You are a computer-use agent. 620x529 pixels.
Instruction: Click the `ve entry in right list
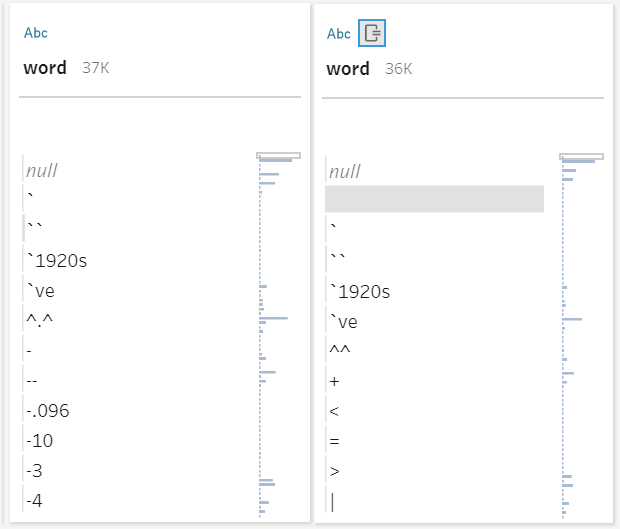click(x=345, y=322)
